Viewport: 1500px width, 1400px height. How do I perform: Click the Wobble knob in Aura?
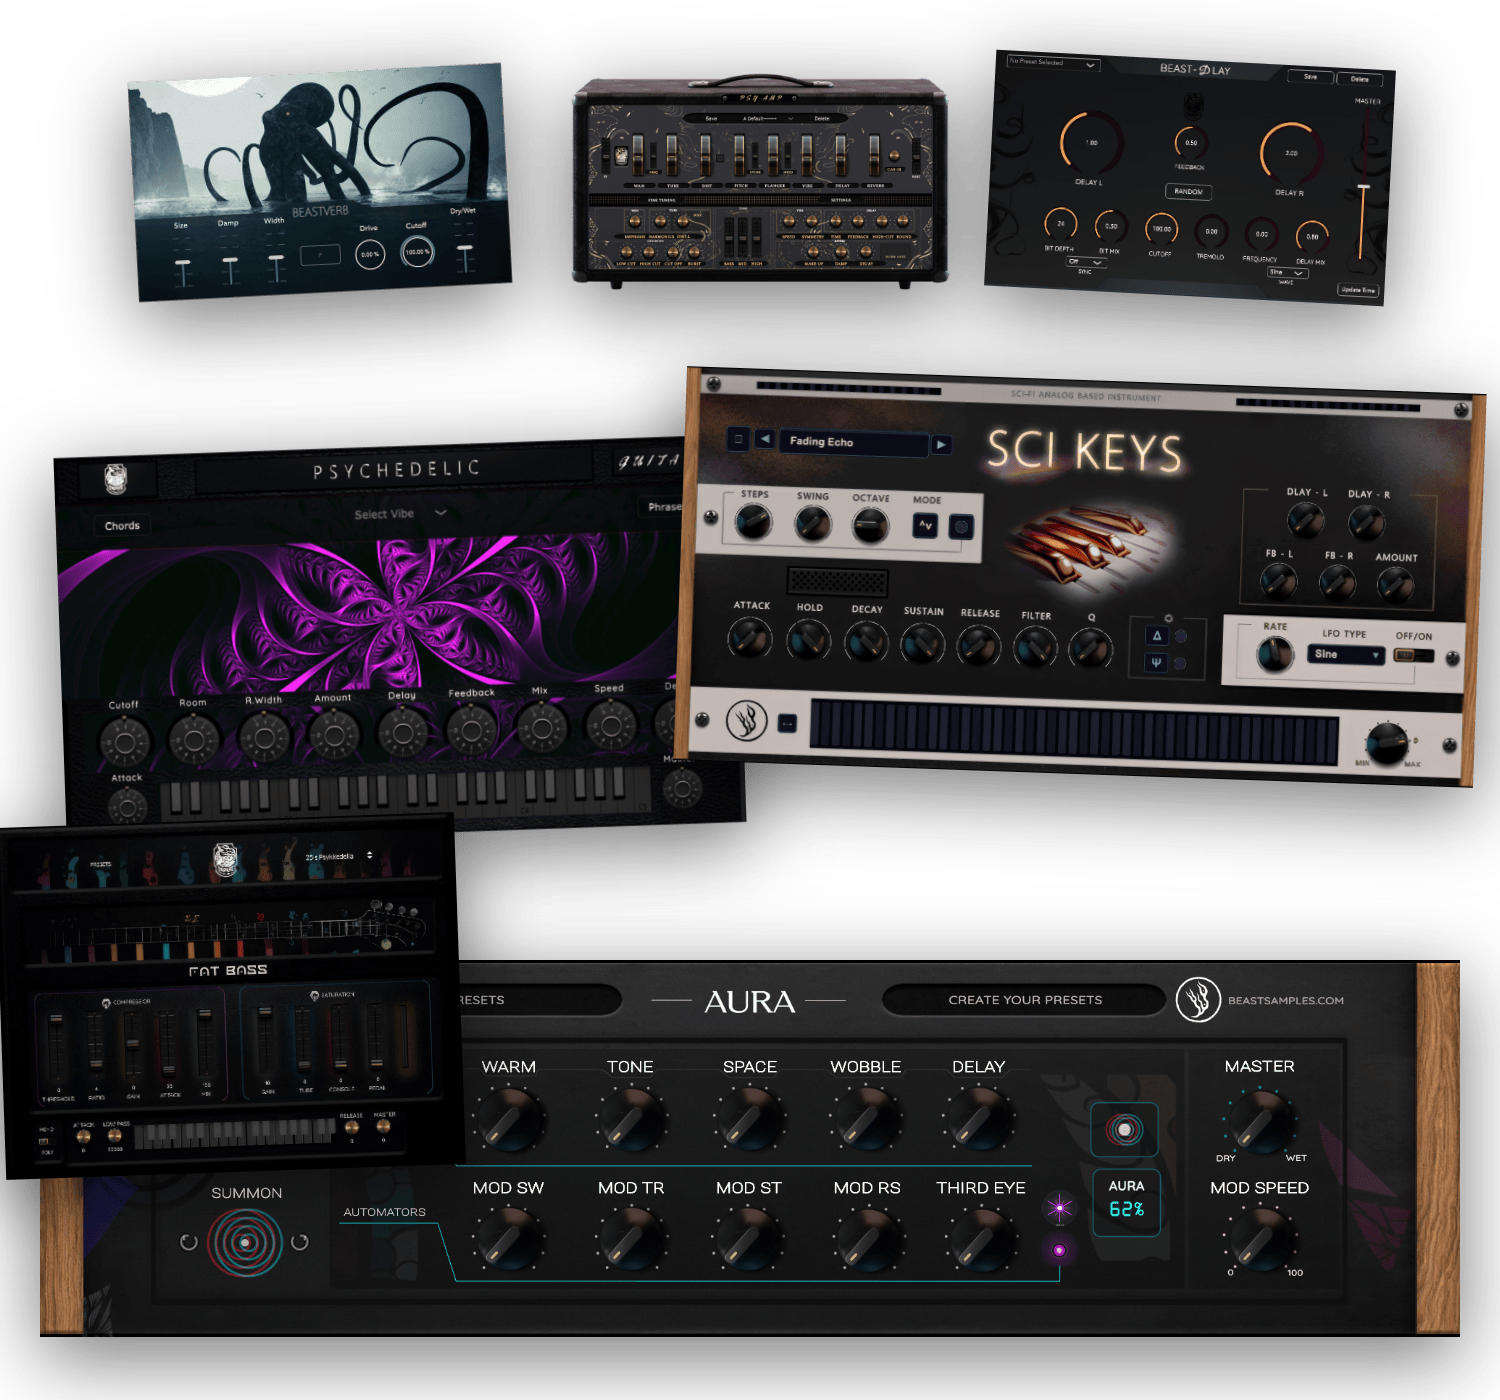coord(866,1120)
